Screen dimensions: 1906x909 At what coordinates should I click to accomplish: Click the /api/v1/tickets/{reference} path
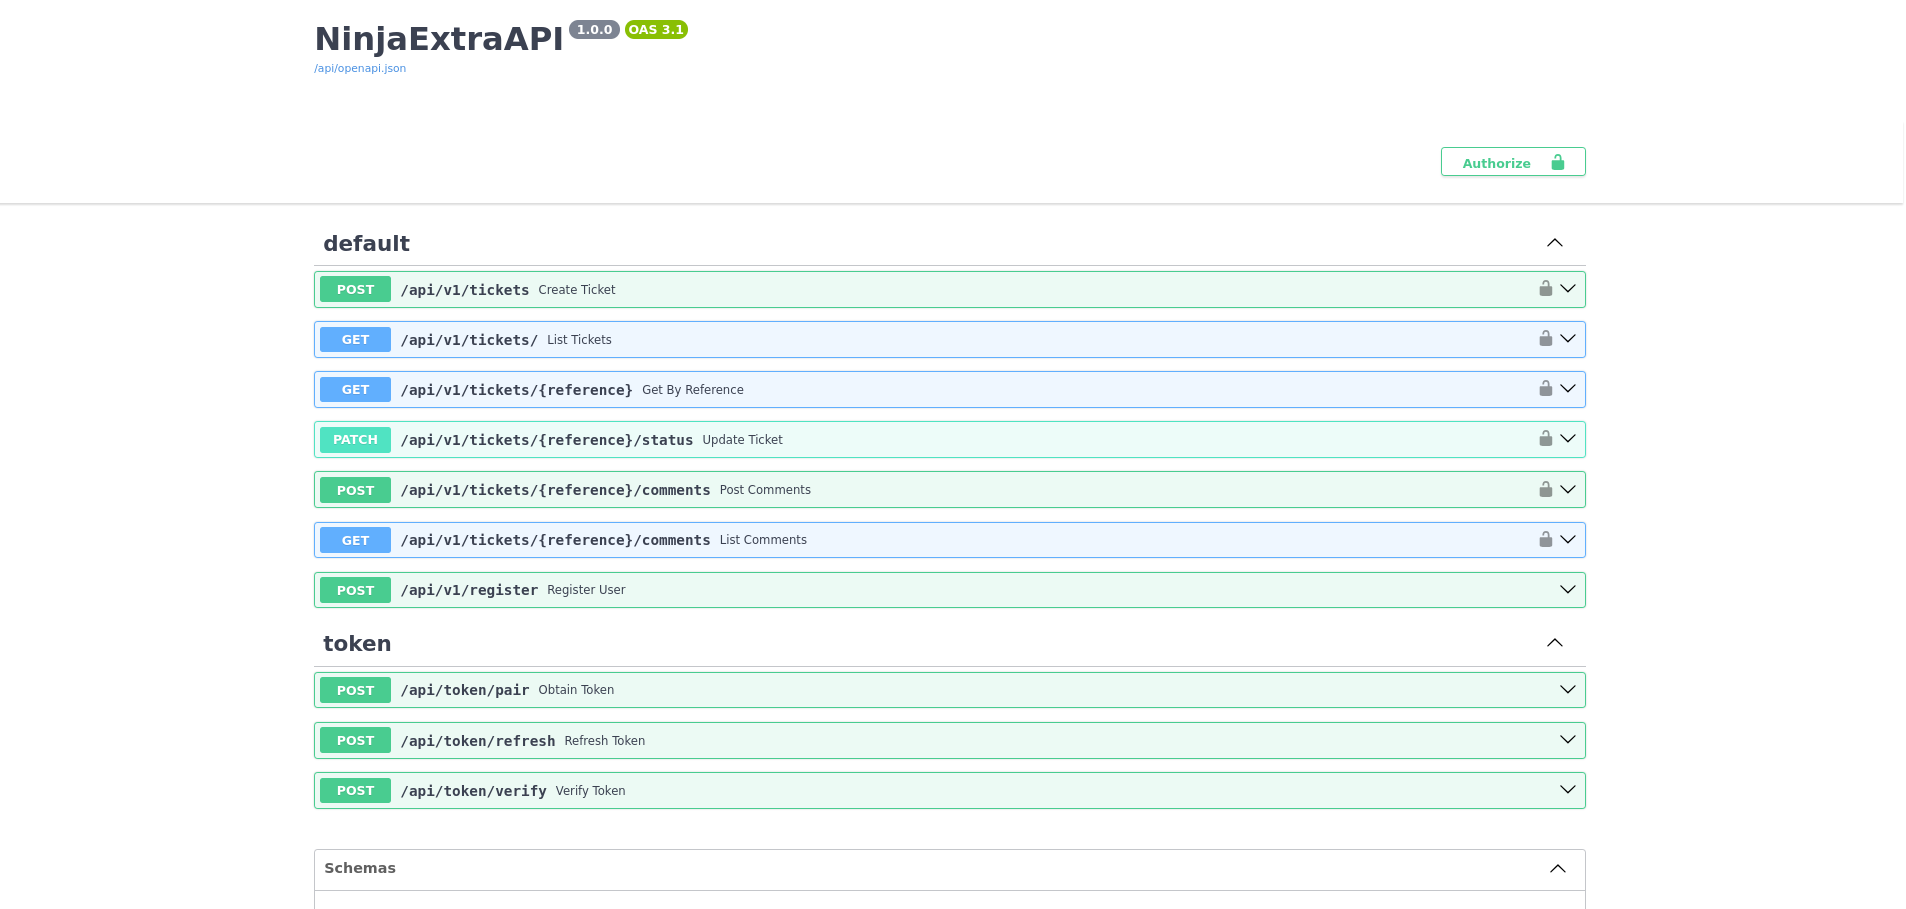[x=517, y=390]
